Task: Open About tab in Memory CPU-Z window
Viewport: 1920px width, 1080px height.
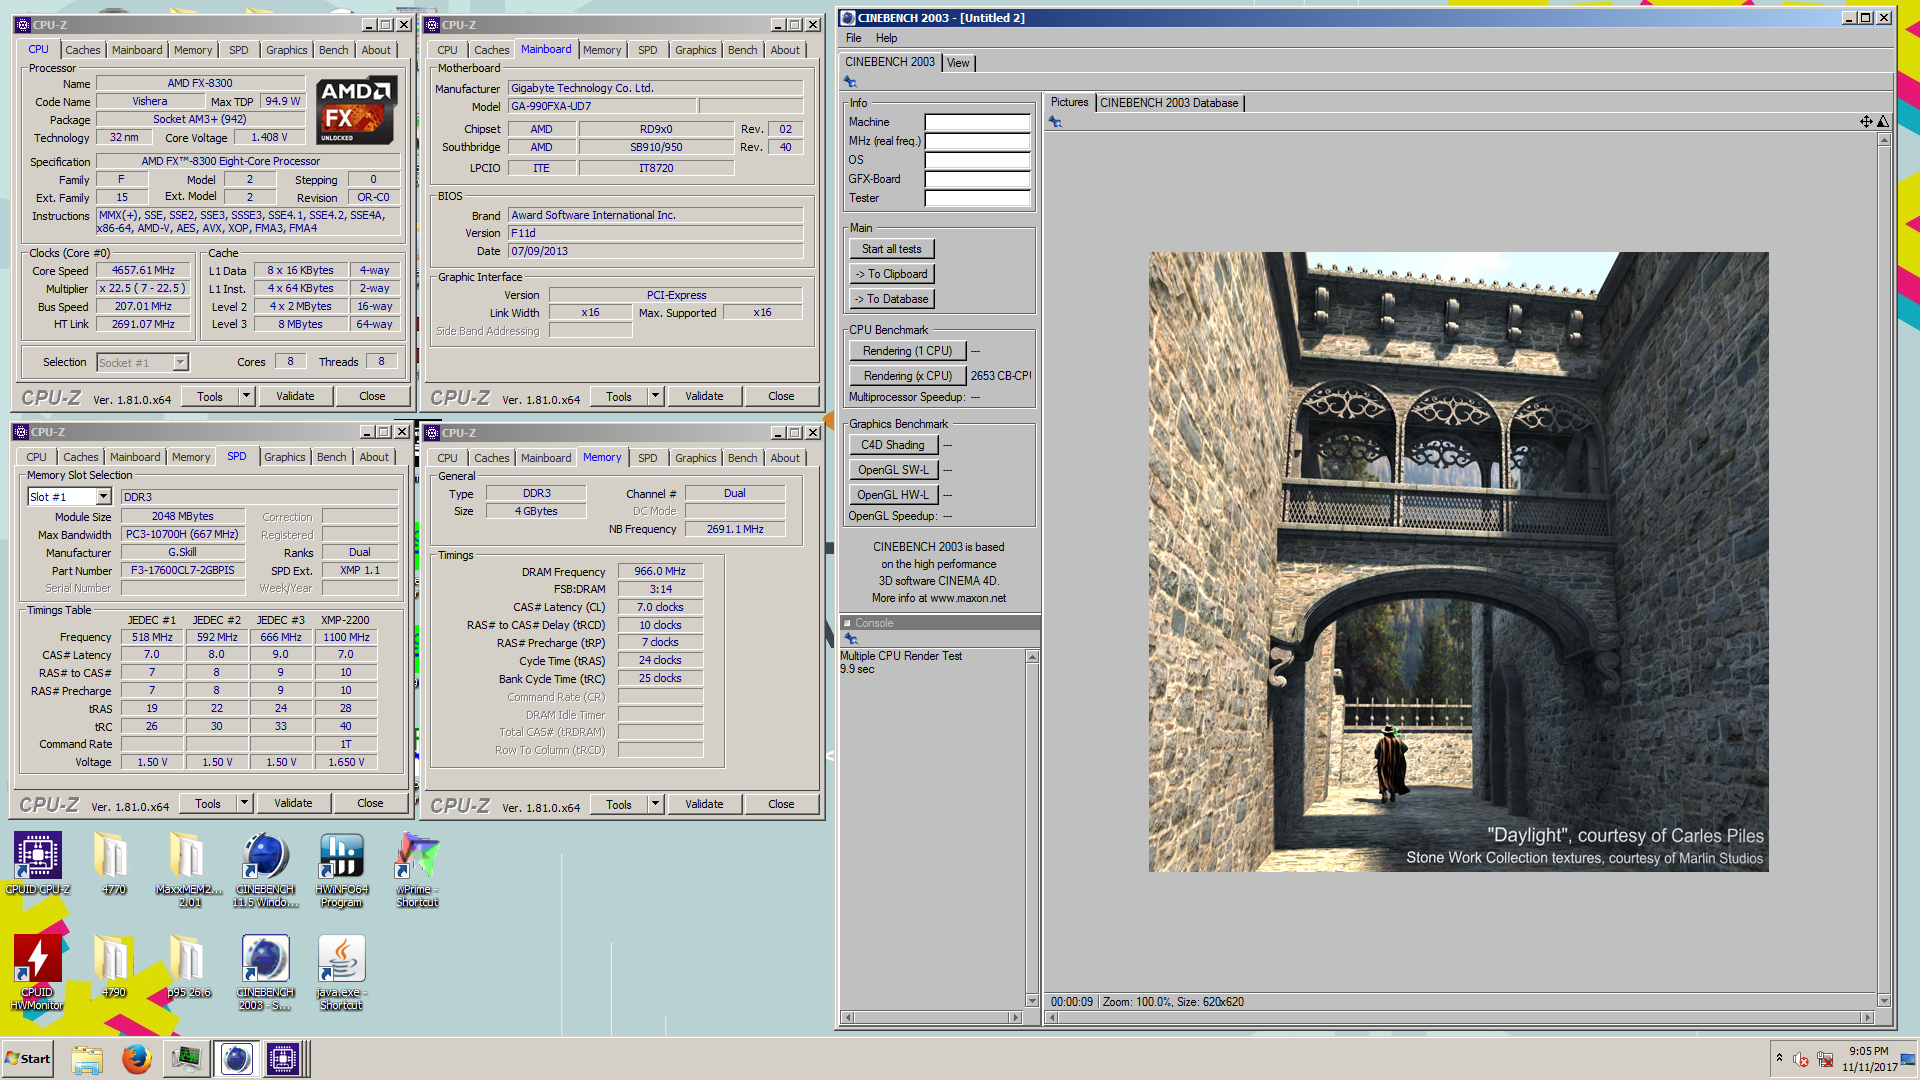Action: 785,458
